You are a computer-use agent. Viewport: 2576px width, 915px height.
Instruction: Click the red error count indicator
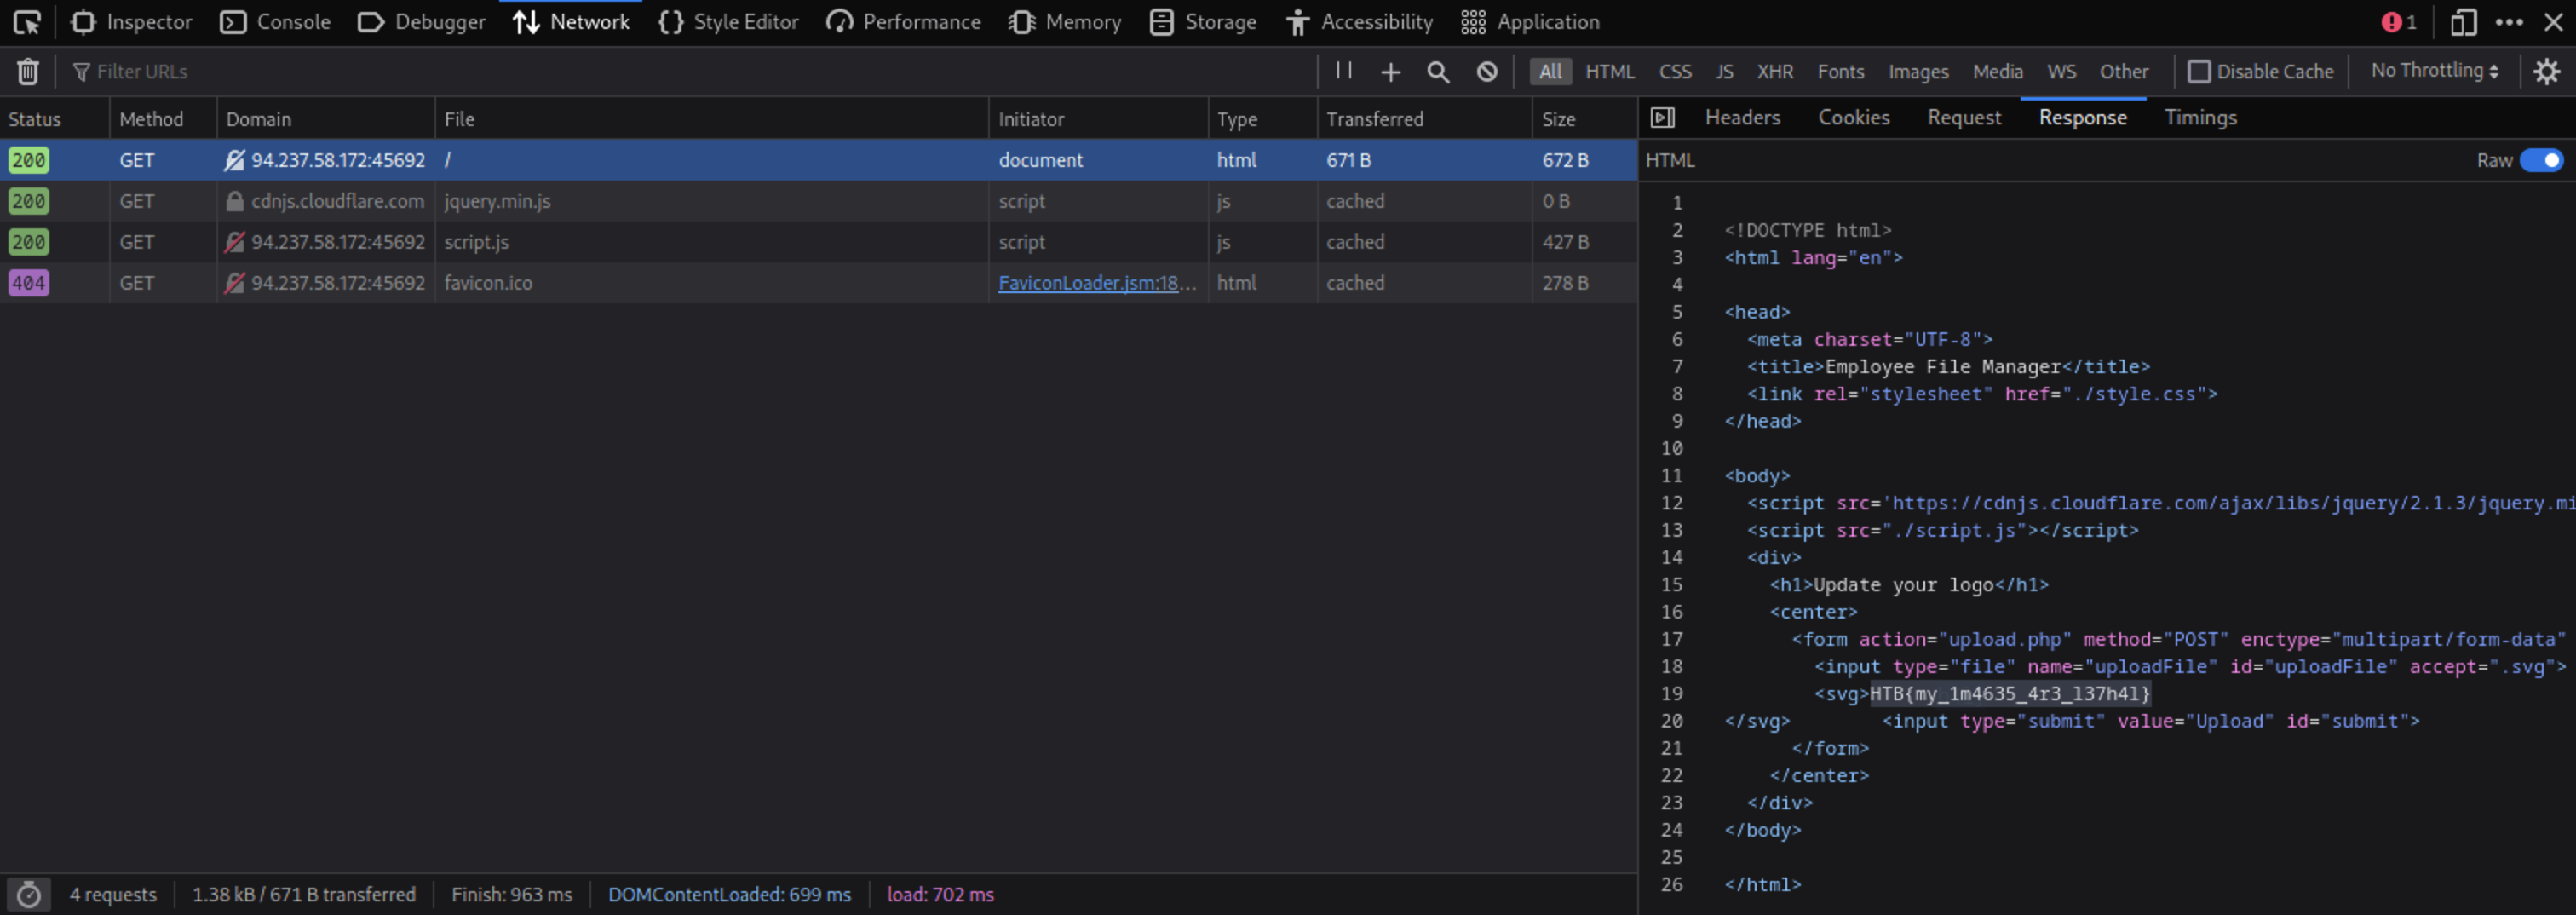tap(2398, 22)
